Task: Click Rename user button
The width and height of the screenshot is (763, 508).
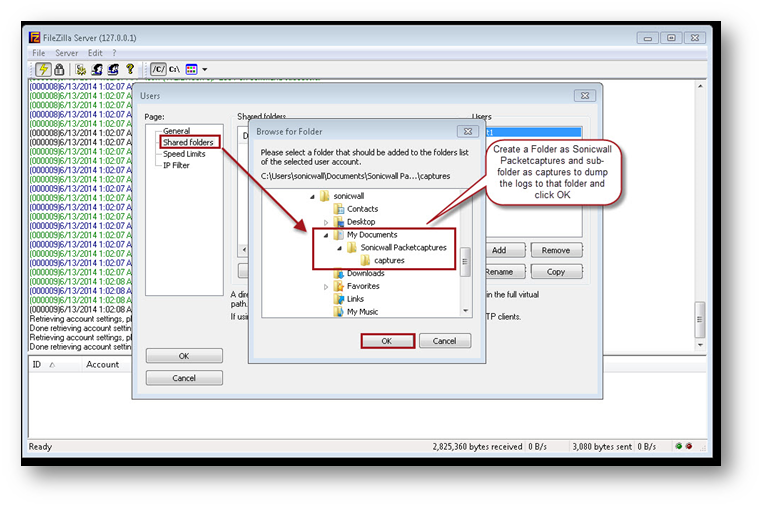Action: click(x=505, y=272)
